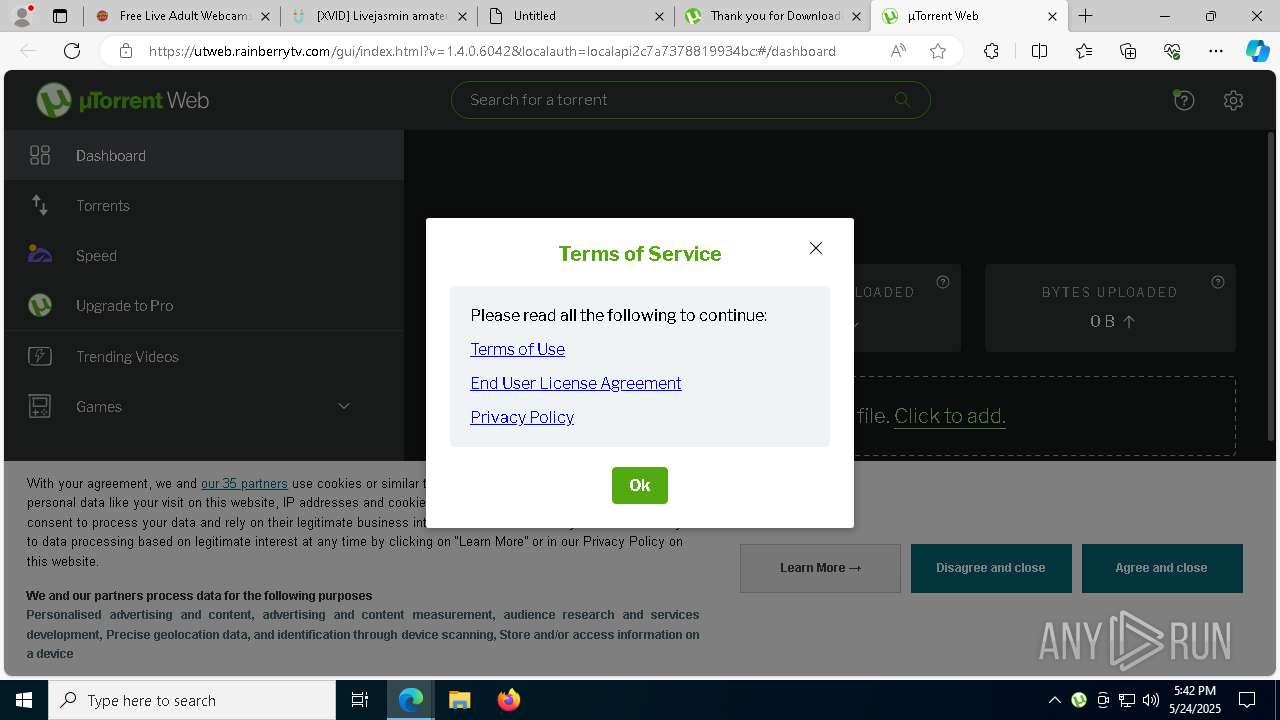
Task: Select Torrents in the sidebar
Action: click(x=204, y=205)
